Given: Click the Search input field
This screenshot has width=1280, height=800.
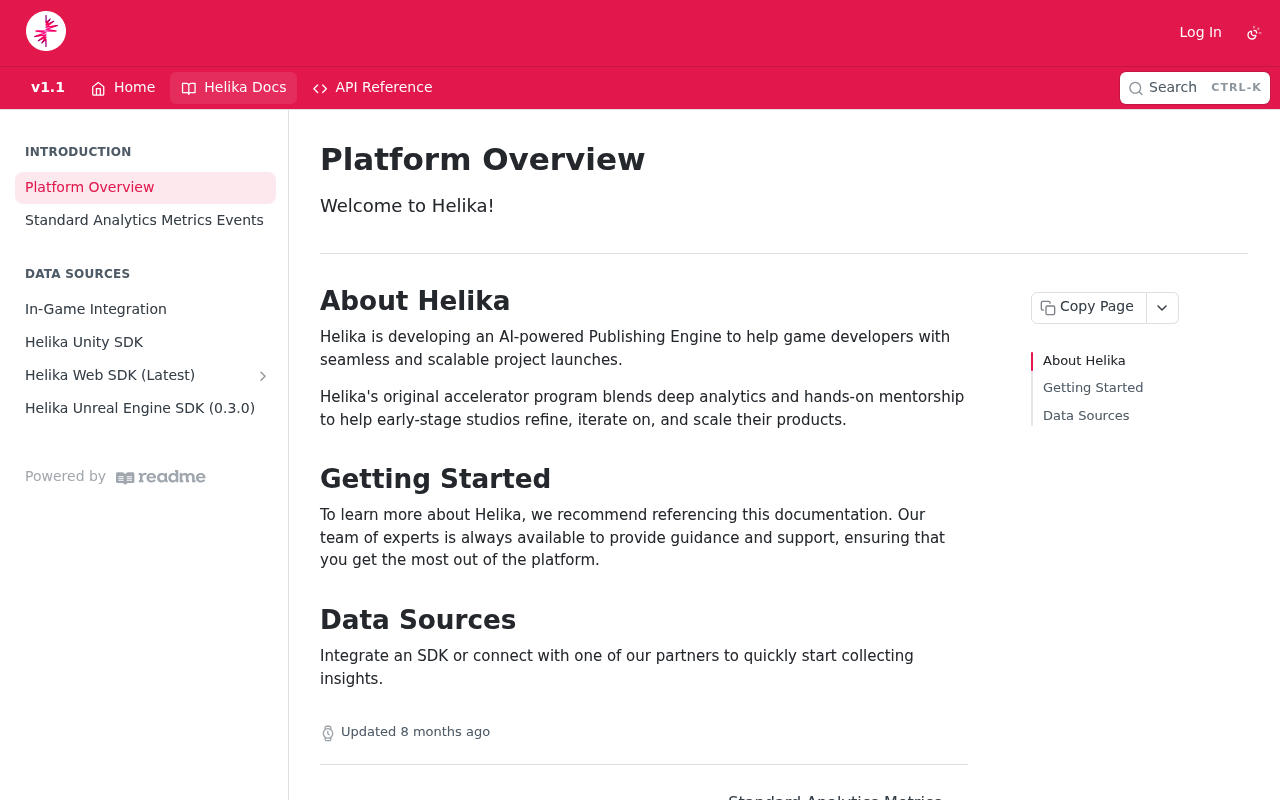Looking at the screenshot, I should (1195, 88).
